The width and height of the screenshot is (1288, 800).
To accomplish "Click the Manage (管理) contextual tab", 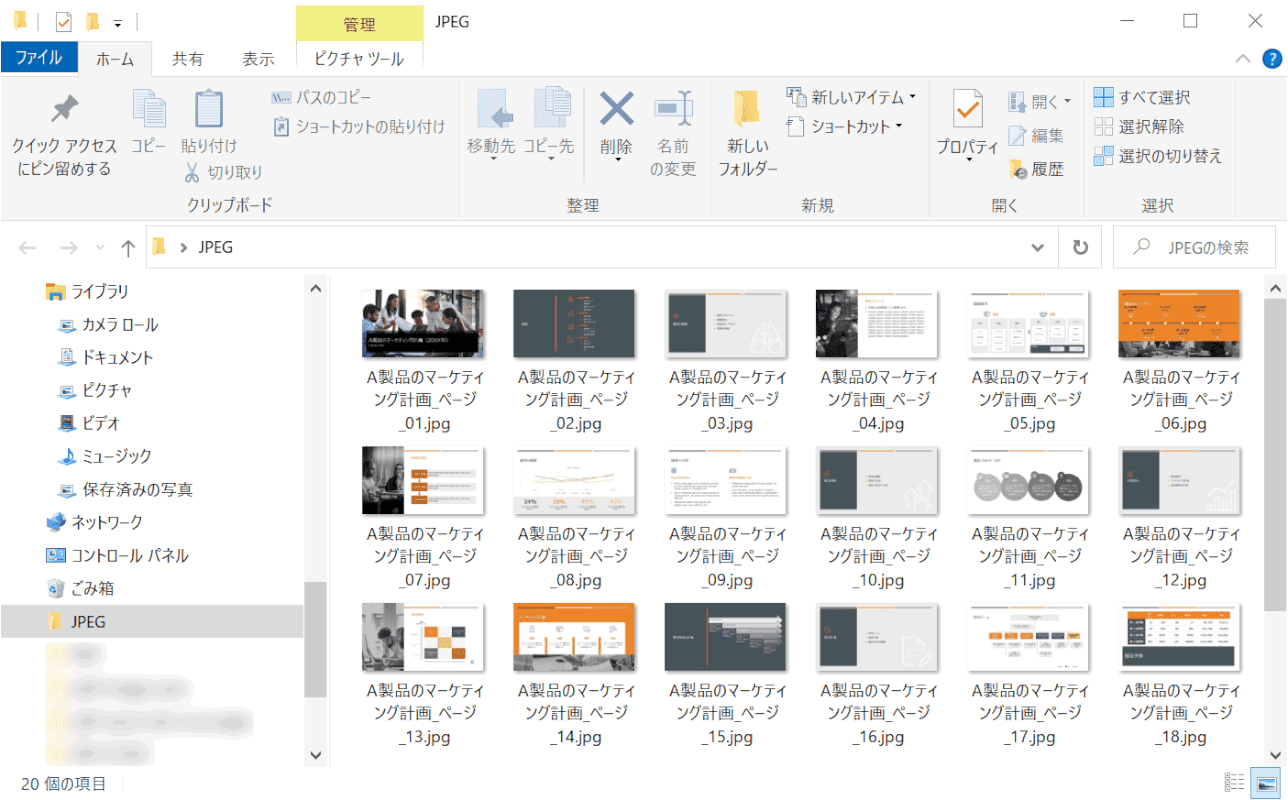I will click(x=359, y=23).
